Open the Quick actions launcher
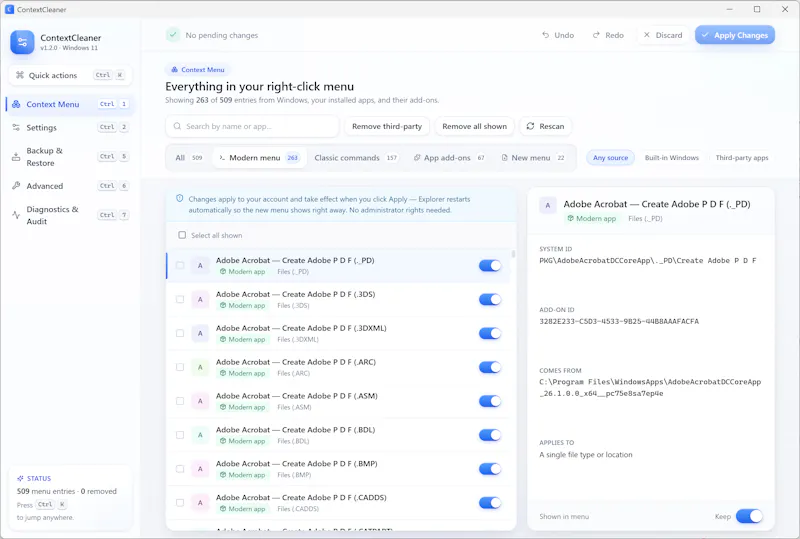This screenshot has width=800, height=539. pyautogui.click(x=70, y=75)
